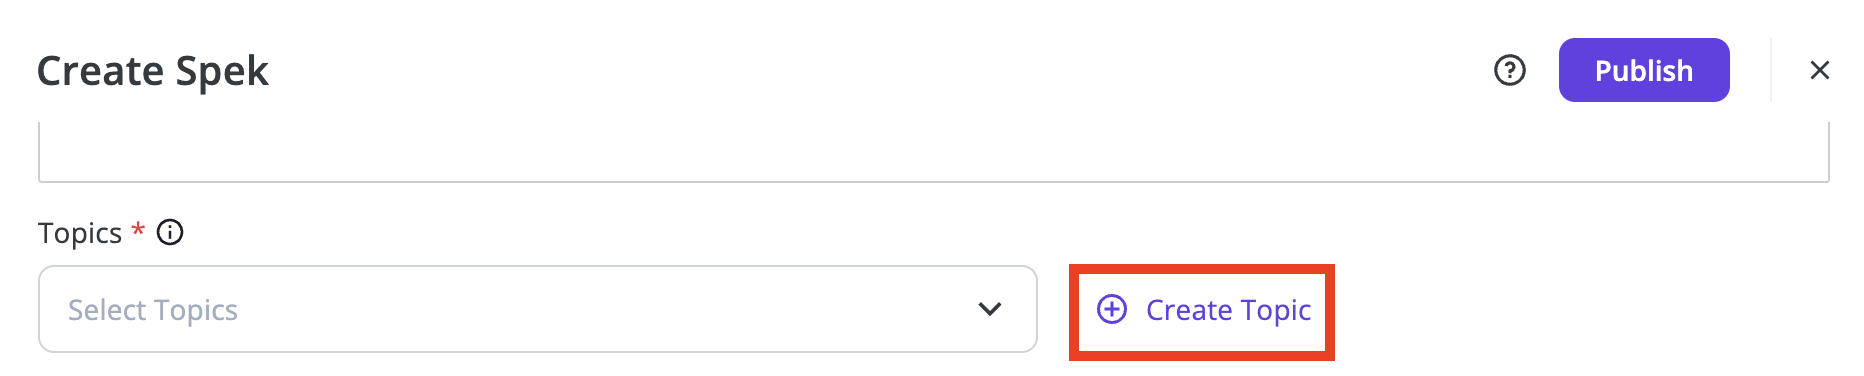
Task: Select the circled question mark near Publish
Action: 1509,70
